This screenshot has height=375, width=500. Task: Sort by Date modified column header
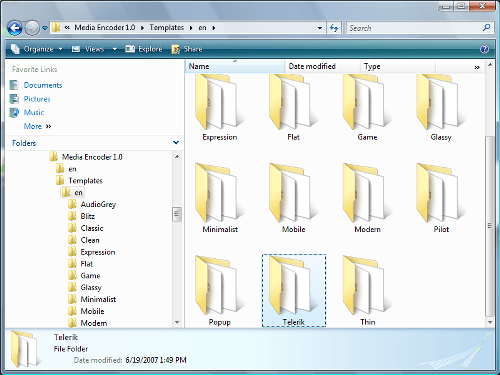[323, 66]
